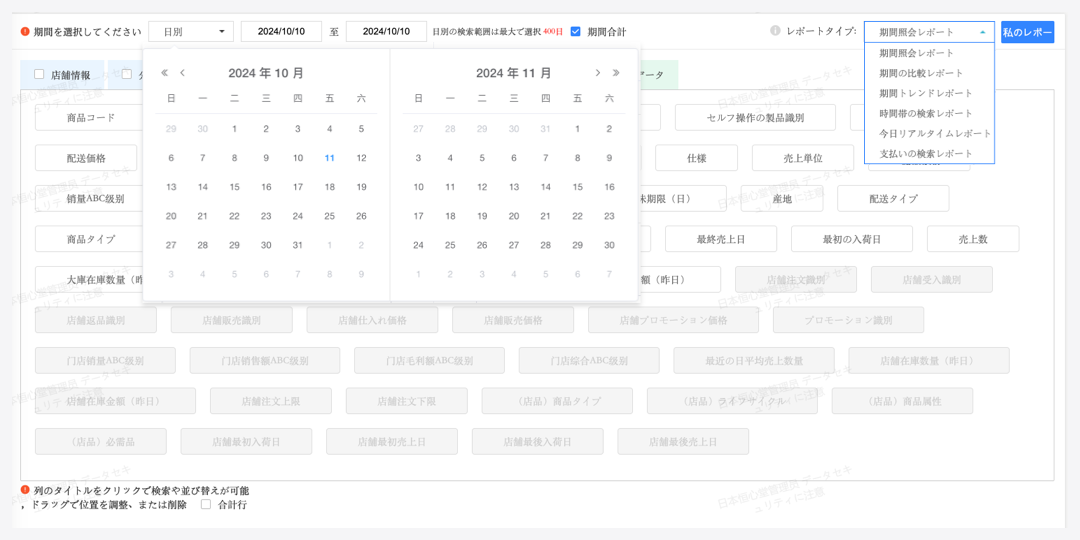Screen dimensions: 1080x540
Task: Click red warning icon beside 期間を選択してください
Action: tap(25, 31)
